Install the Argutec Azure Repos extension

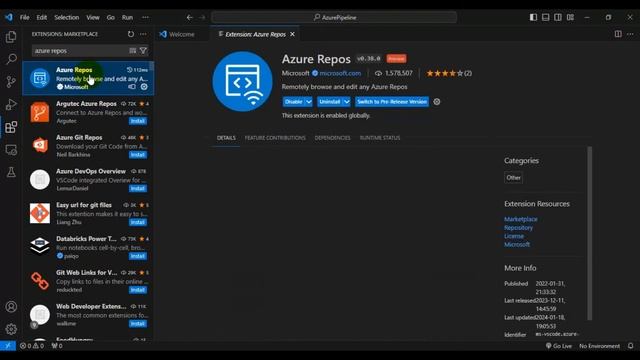(138, 121)
